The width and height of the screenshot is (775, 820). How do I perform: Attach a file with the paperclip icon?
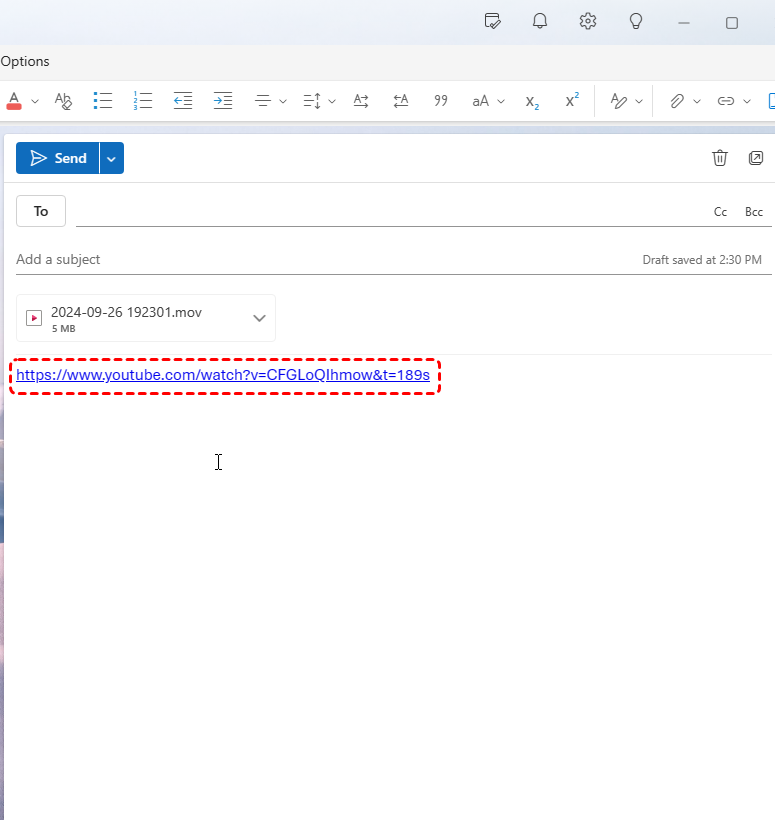[677, 100]
